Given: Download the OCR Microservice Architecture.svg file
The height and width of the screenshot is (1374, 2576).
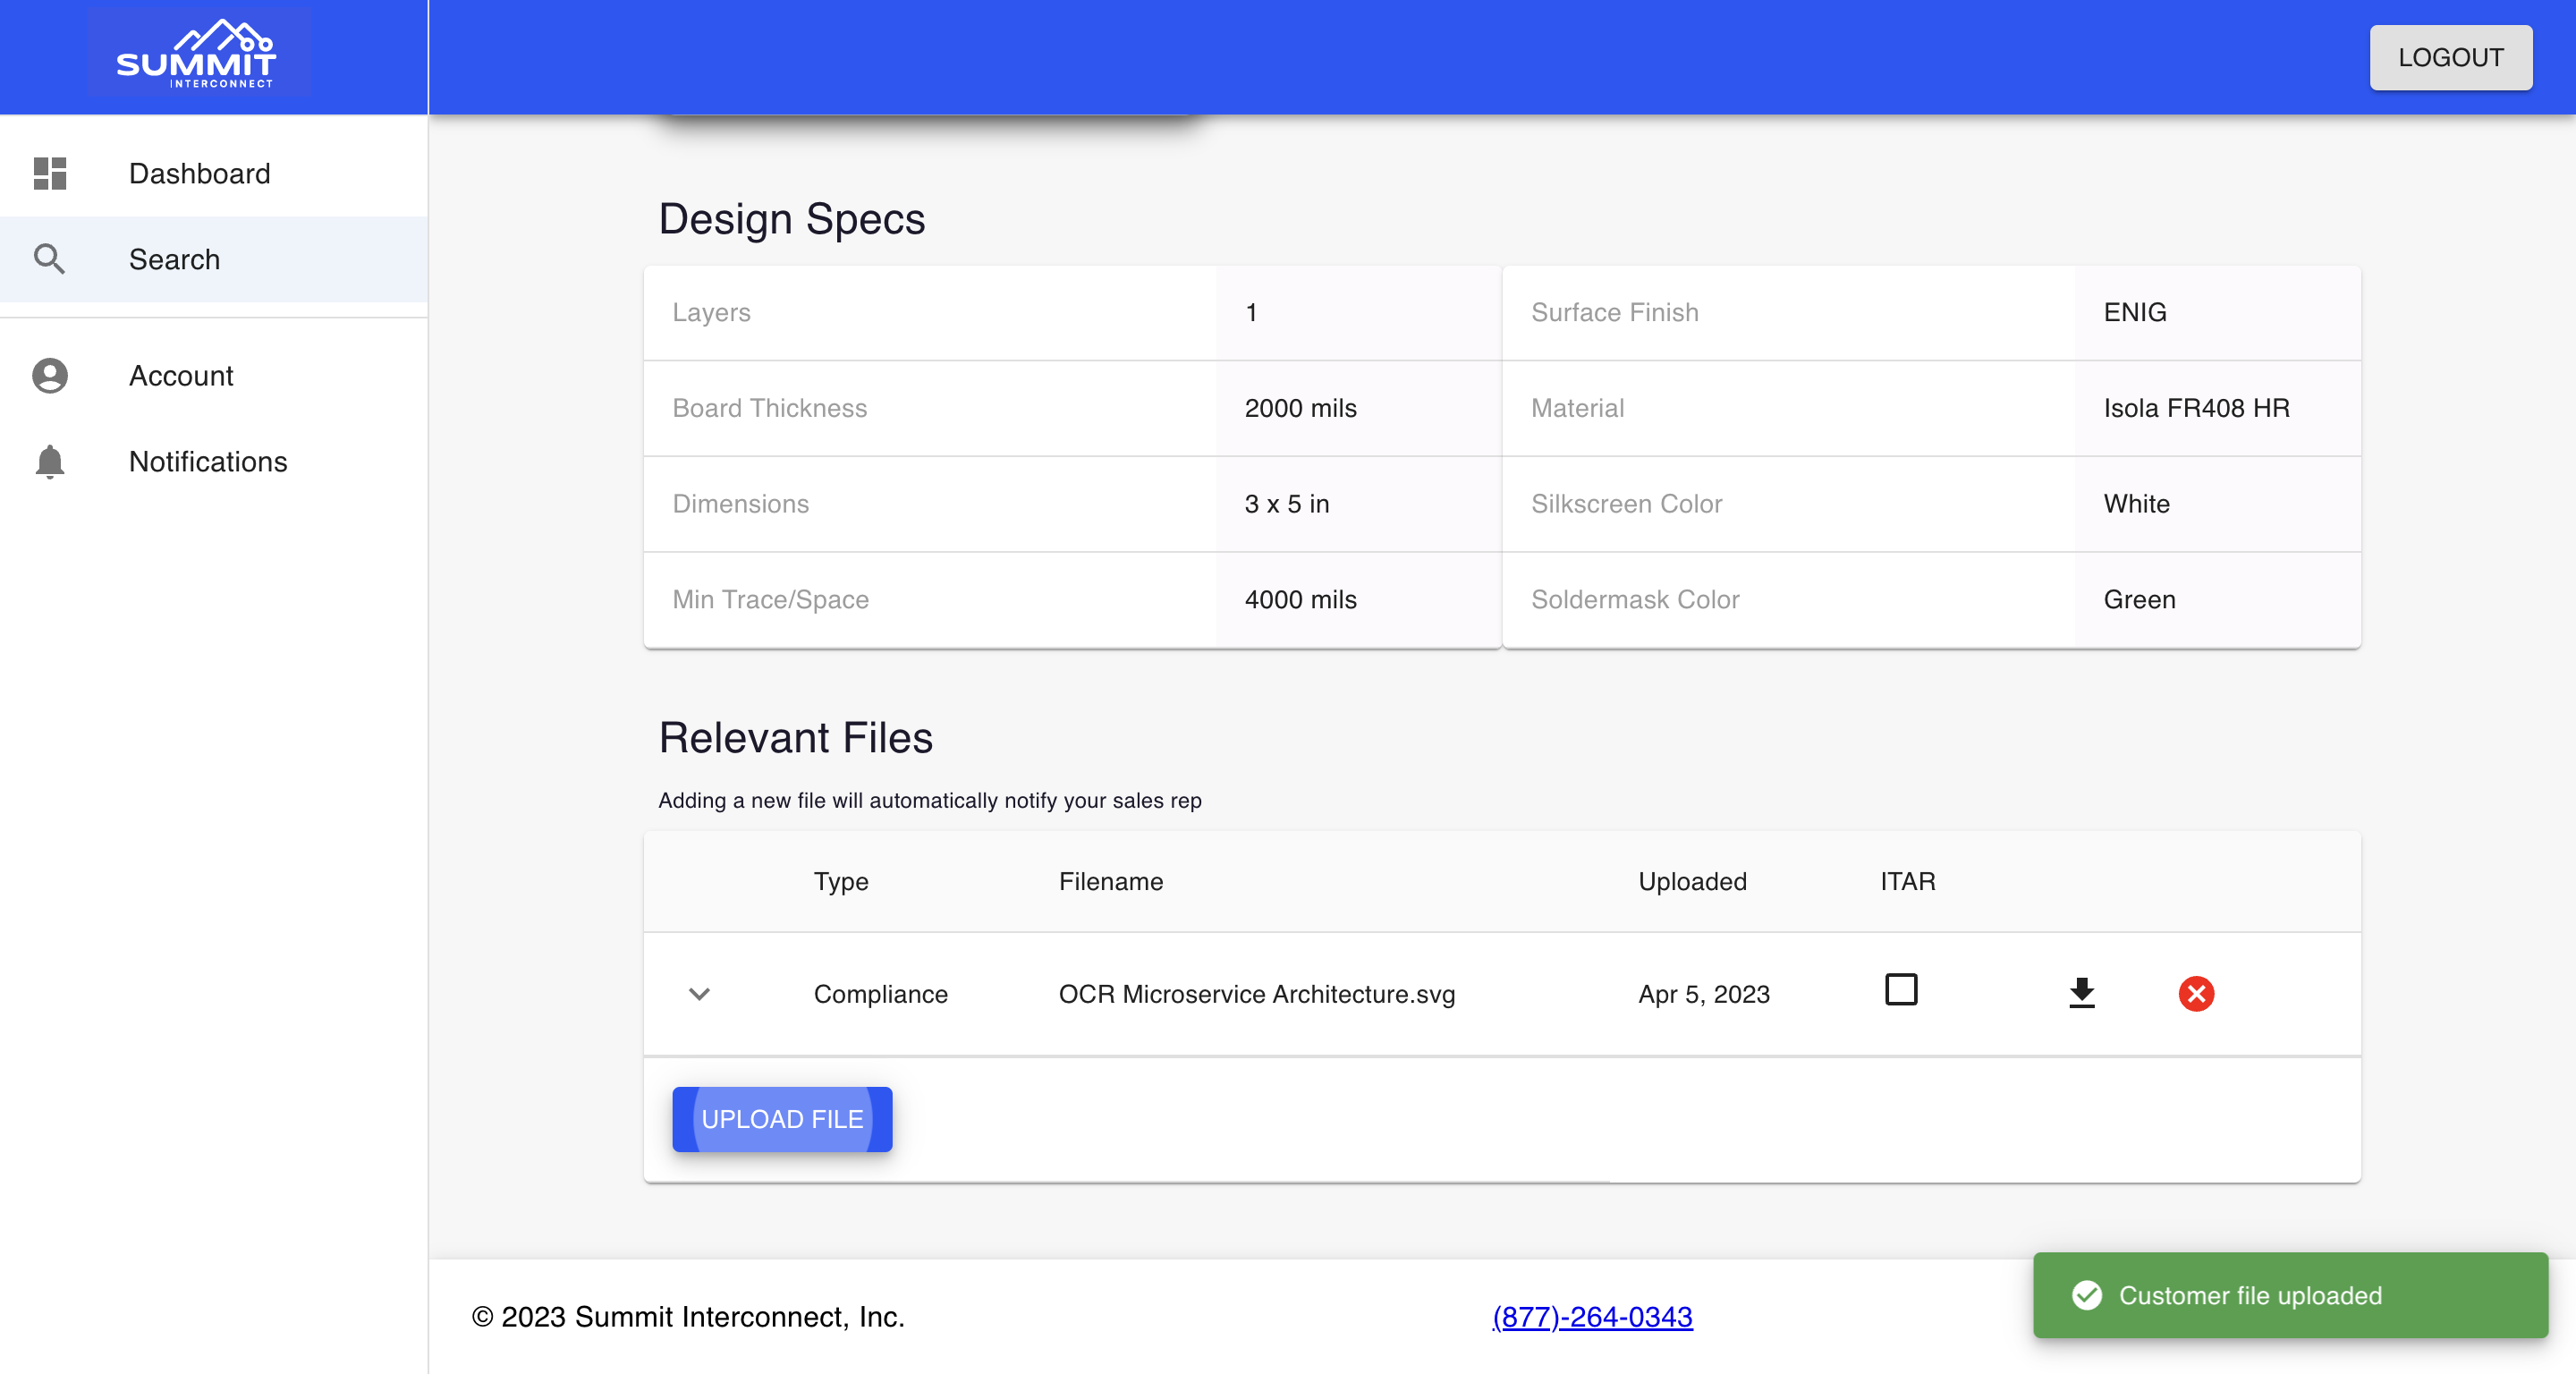Looking at the screenshot, I should pyautogui.click(x=2082, y=993).
